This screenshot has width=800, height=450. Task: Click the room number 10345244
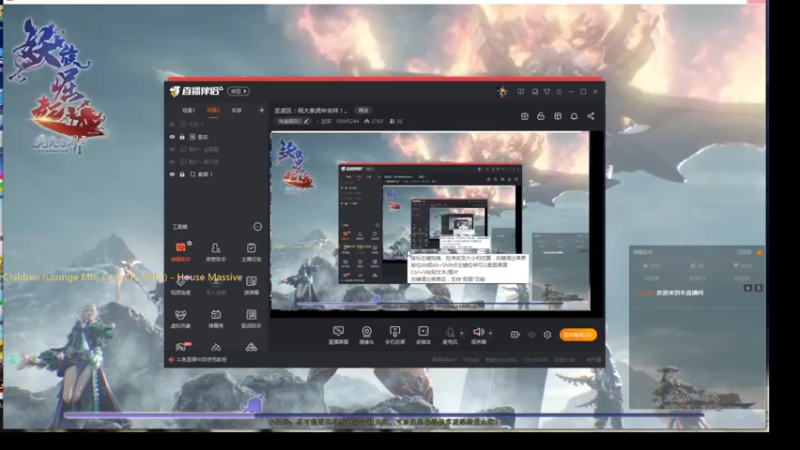347,121
